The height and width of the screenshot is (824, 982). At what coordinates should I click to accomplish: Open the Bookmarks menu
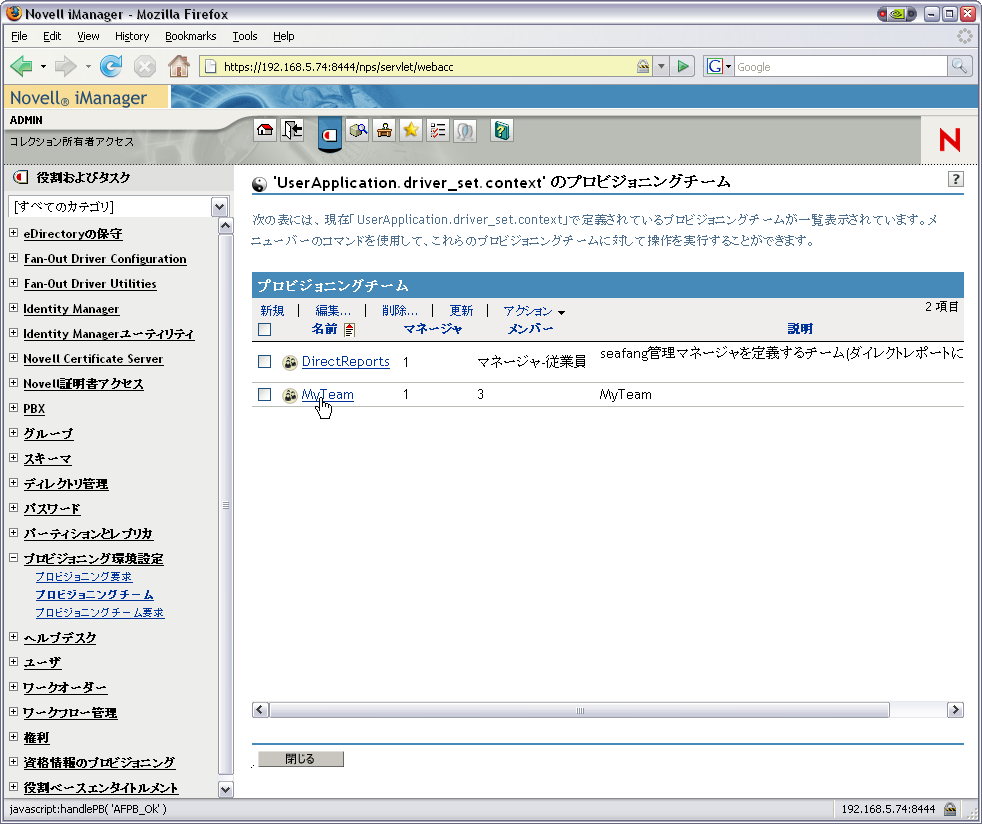tap(191, 36)
